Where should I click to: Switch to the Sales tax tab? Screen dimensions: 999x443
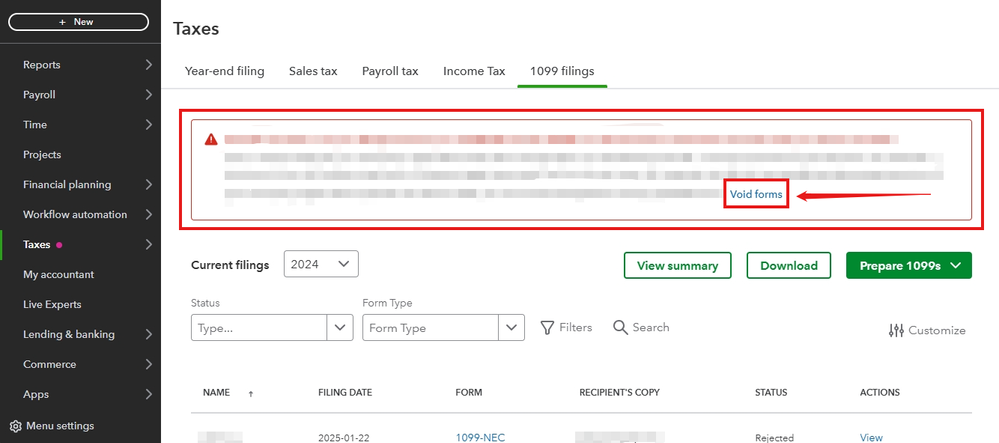tap(313, 71)
